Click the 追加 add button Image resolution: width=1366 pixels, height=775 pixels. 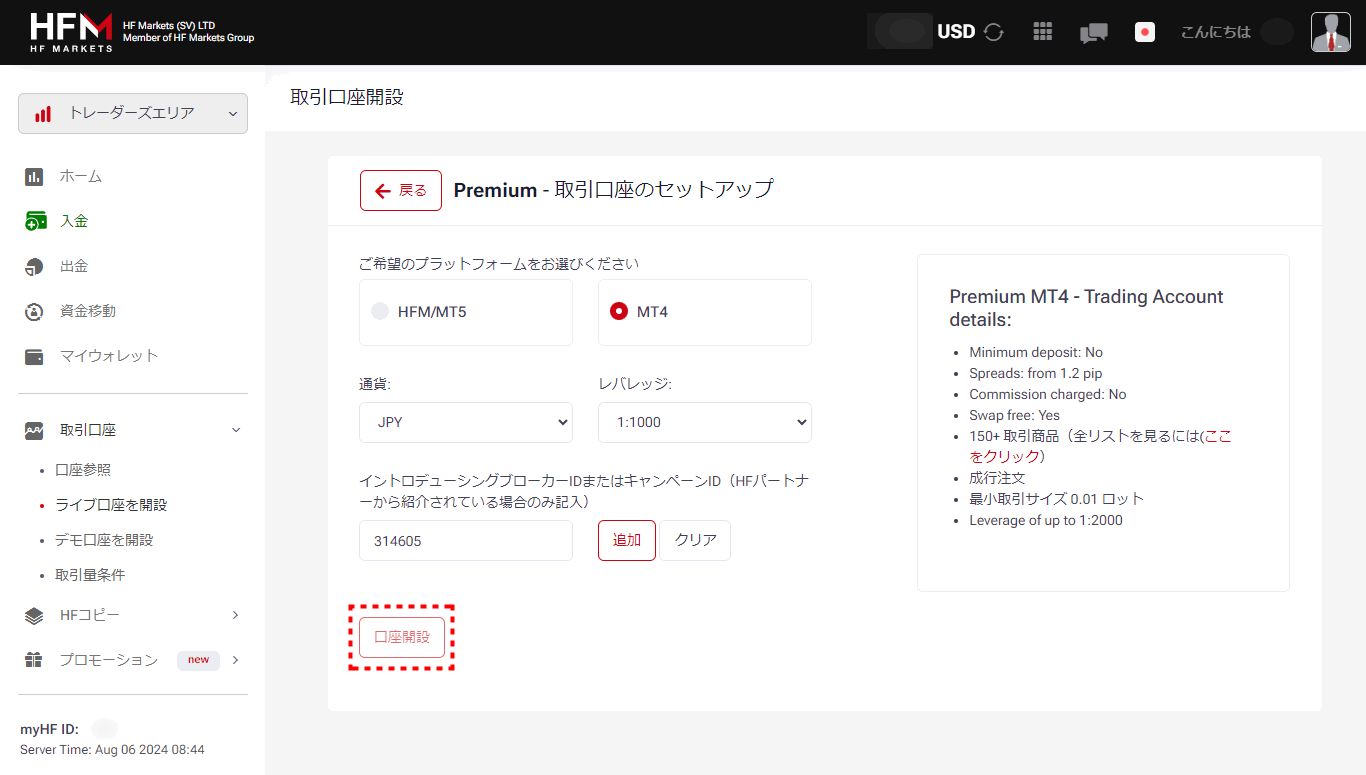627,540
